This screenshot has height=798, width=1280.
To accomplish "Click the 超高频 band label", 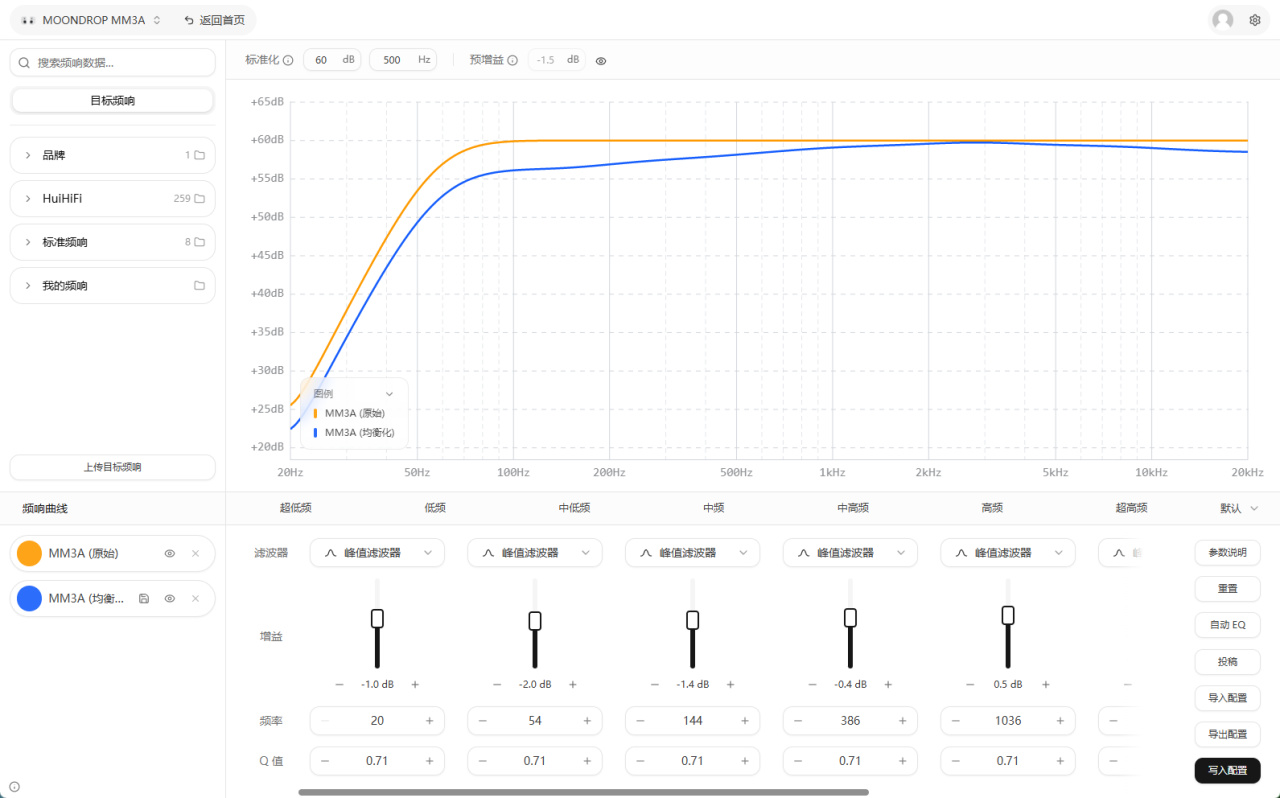I will click(1131, 508).
